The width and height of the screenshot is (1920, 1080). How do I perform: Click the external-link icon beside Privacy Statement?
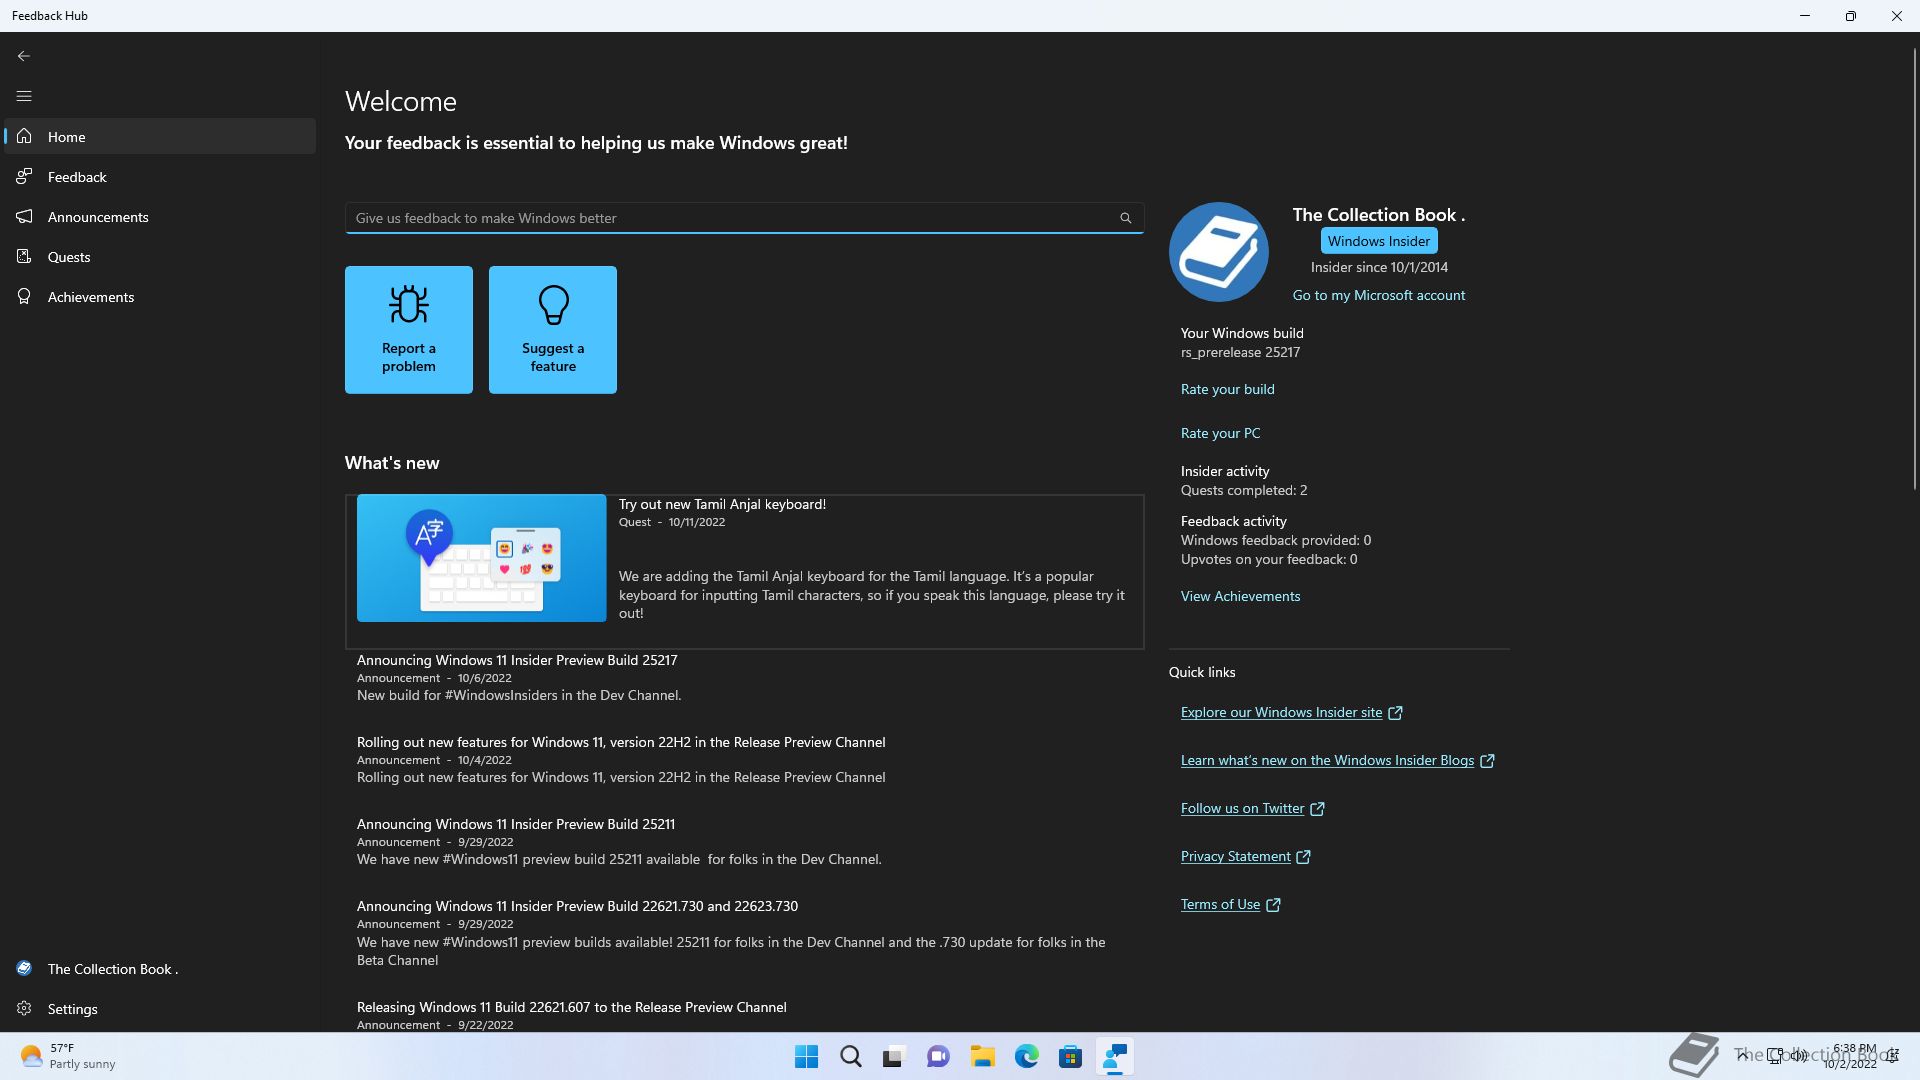coord(1303,857)
